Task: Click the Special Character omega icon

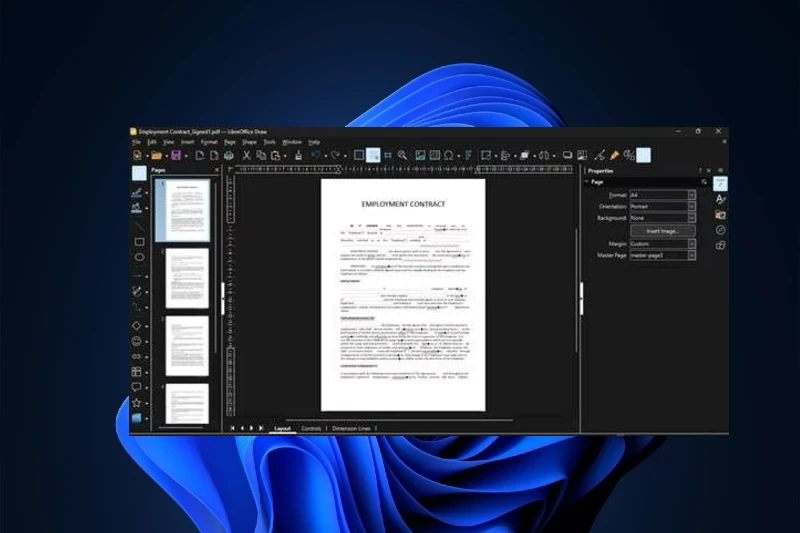Action: (448, 155)
